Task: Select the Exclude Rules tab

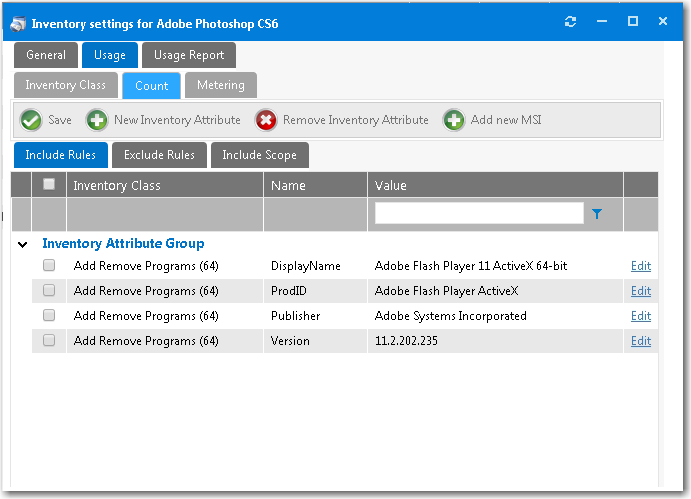Action: pyautogui.click(x=159, y=155)
